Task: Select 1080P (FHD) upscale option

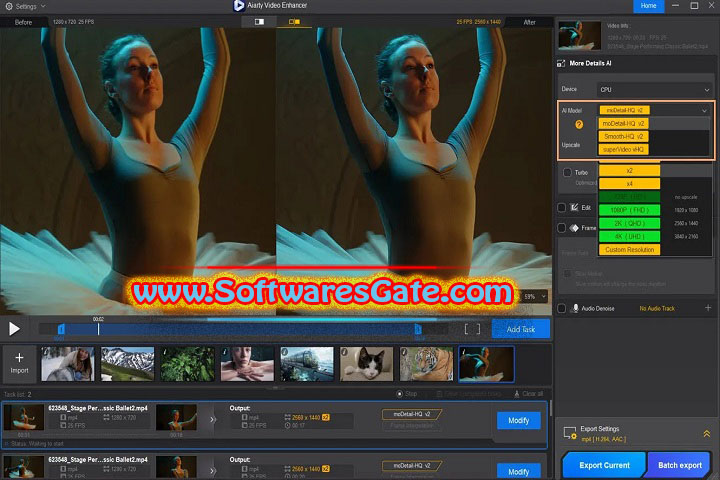Action: pyautogui.click(x=630, y=210)
